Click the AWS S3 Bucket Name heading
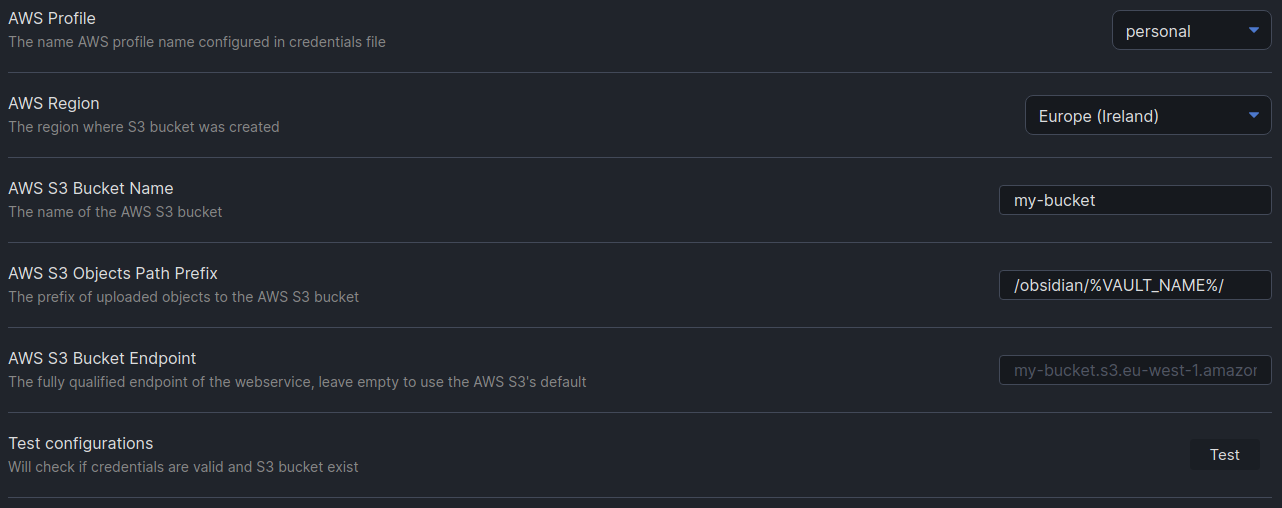 click(91, 188)
